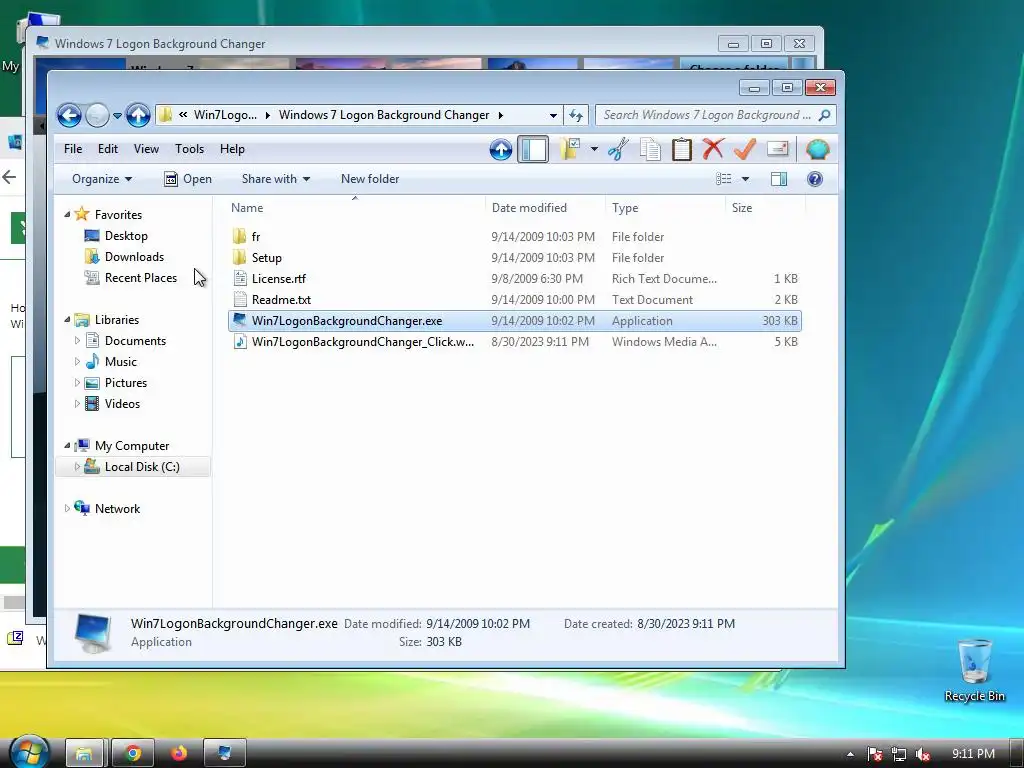
Task: Expand the Local Disk (C:) node
Action: click(77, 466)
